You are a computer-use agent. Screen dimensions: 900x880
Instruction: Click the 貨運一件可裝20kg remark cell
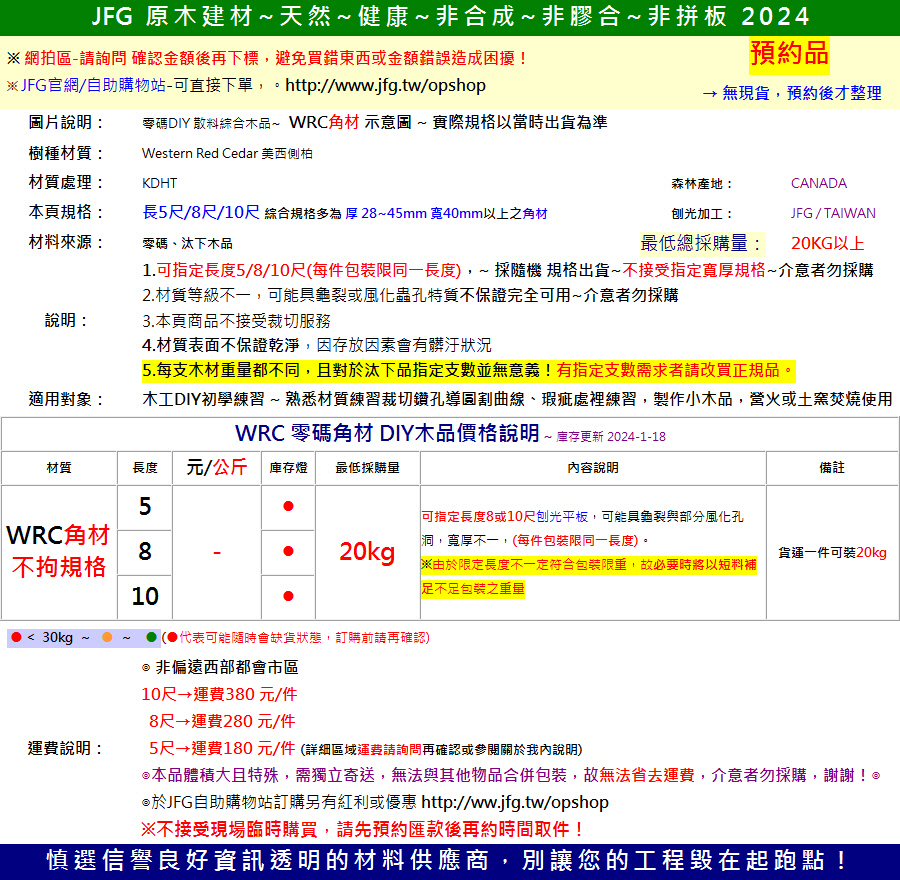(832, 553)
